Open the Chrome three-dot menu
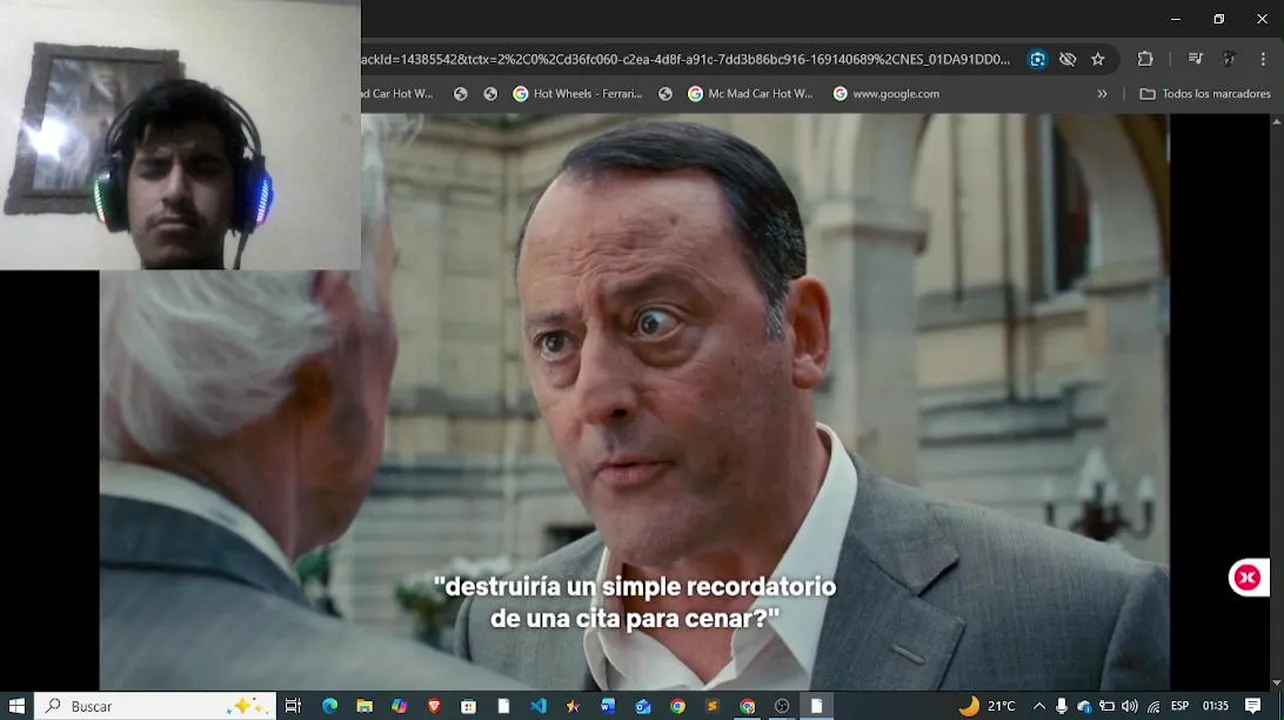 pos(1264,59)
